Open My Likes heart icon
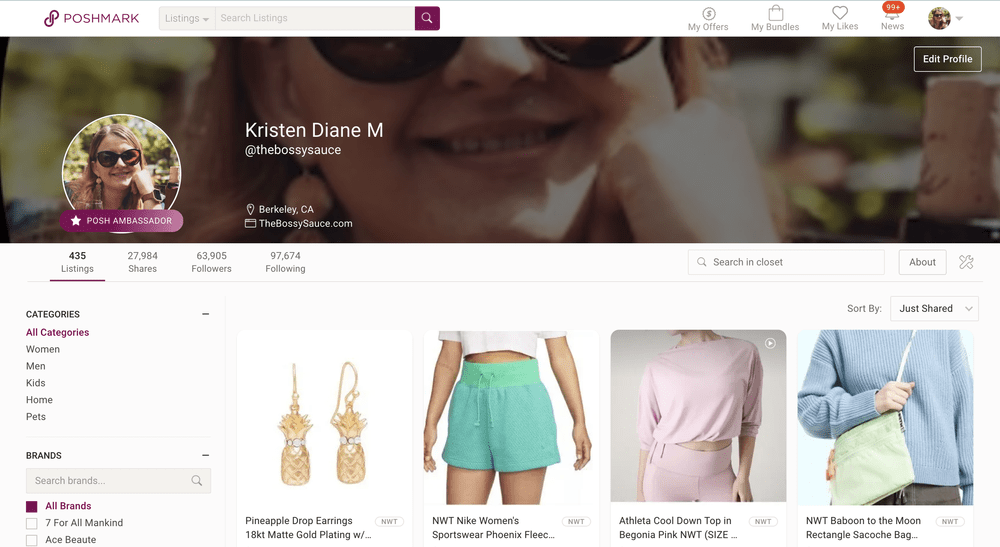The height and width of the screenshot is (547, 1000). 840,12
